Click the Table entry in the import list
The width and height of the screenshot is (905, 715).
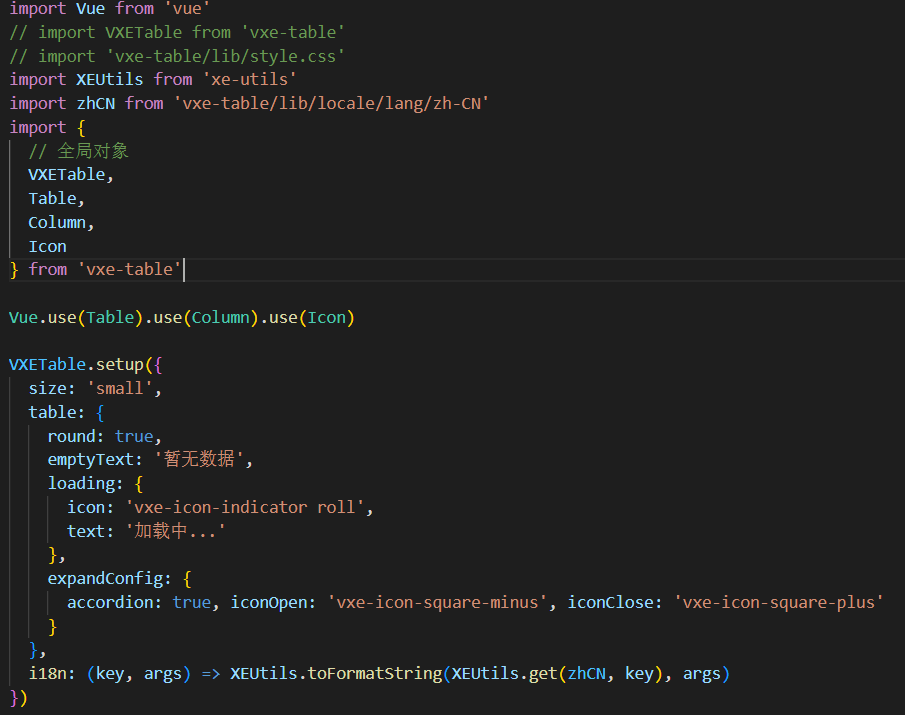50,198
